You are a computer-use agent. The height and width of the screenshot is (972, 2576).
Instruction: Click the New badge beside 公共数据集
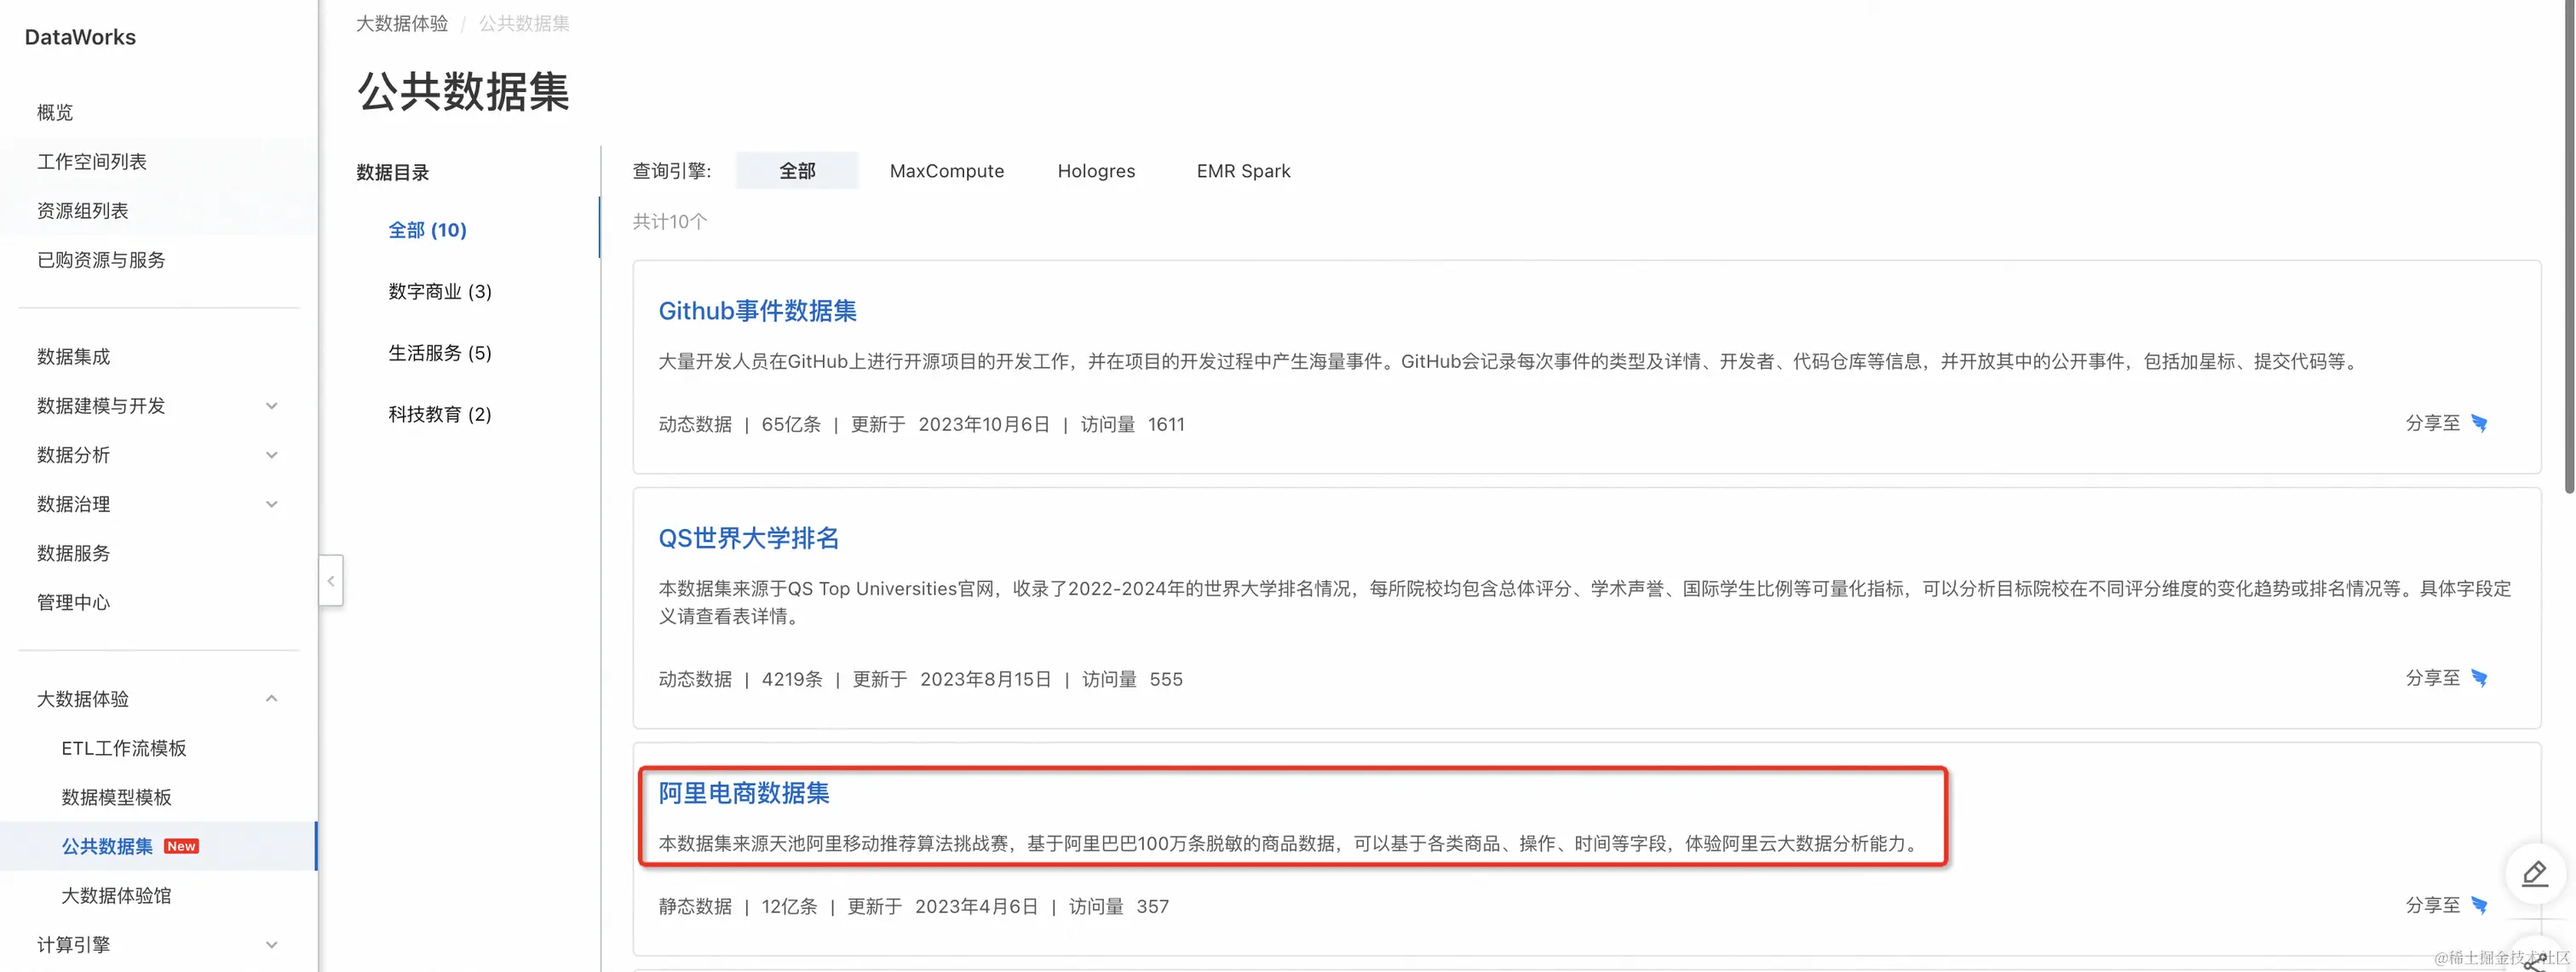tap(181, 846)
